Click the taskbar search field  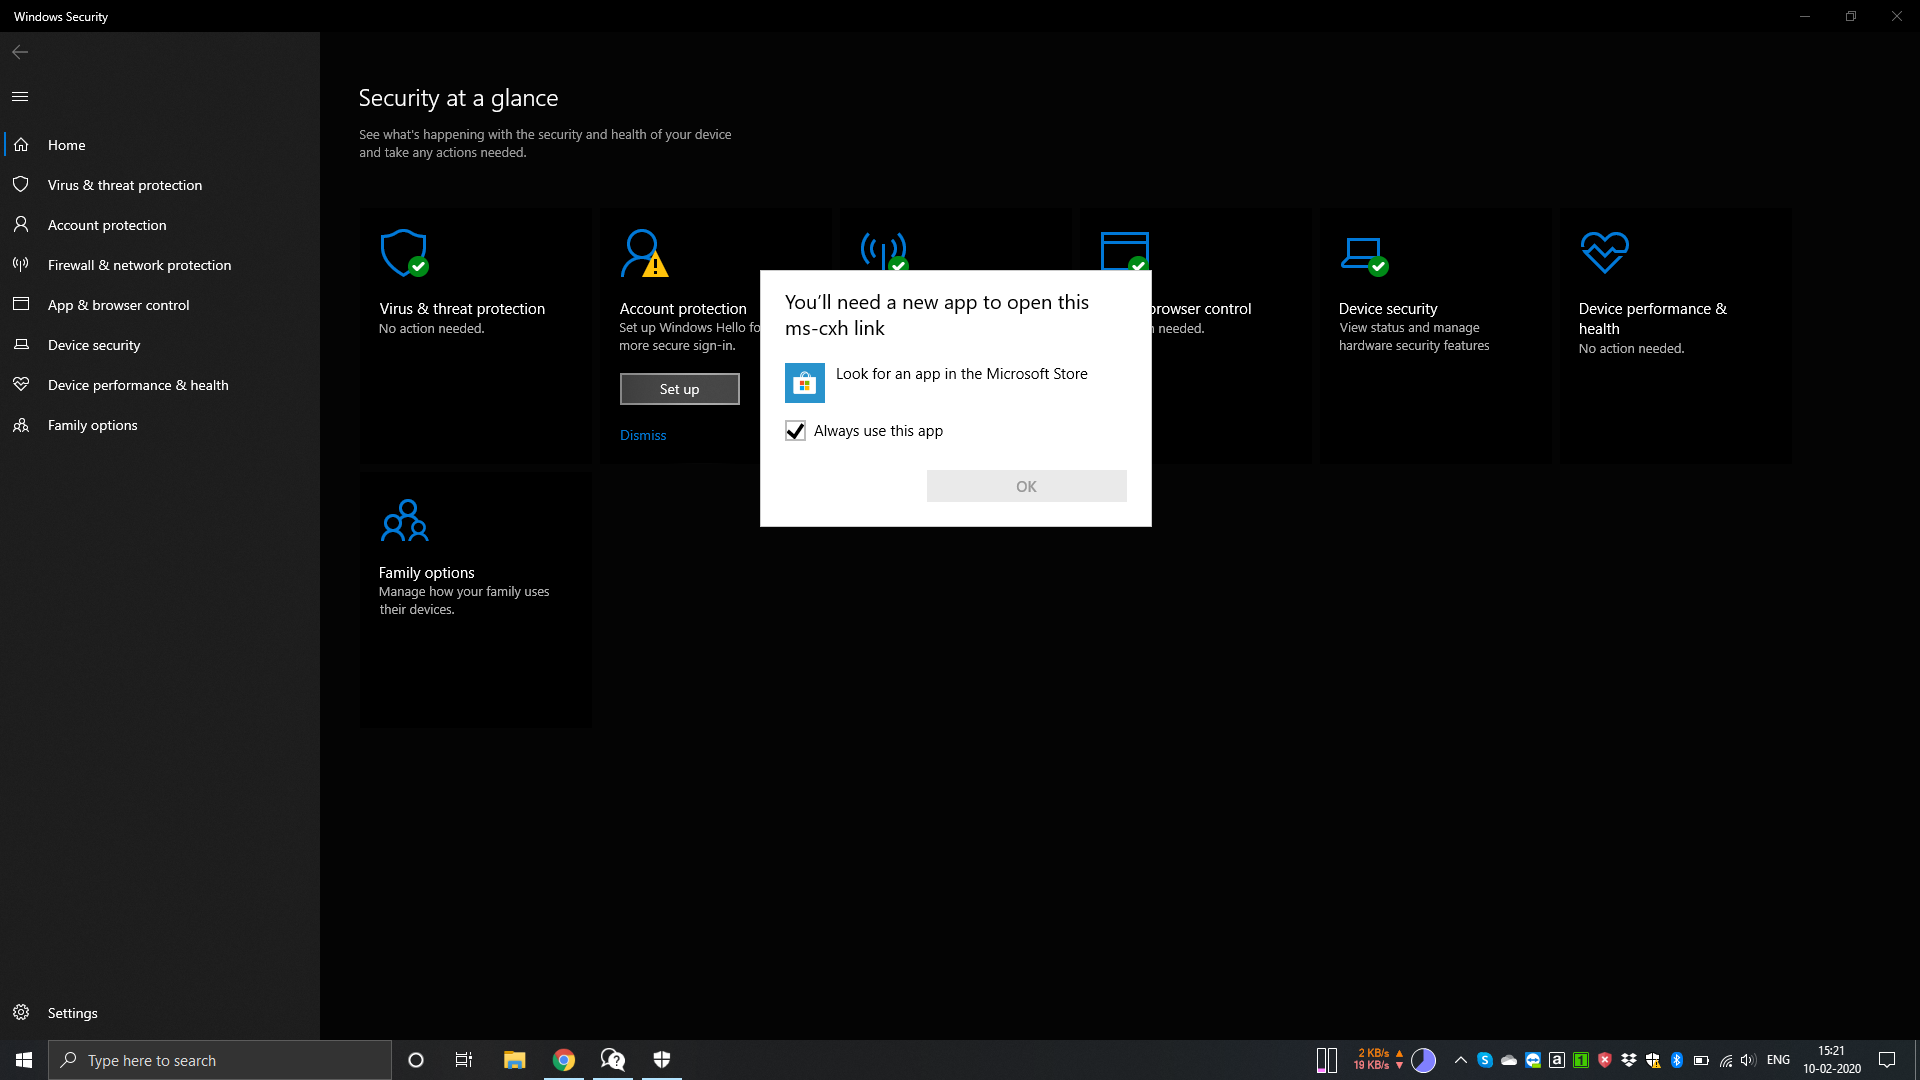(x=220, y=1059)
